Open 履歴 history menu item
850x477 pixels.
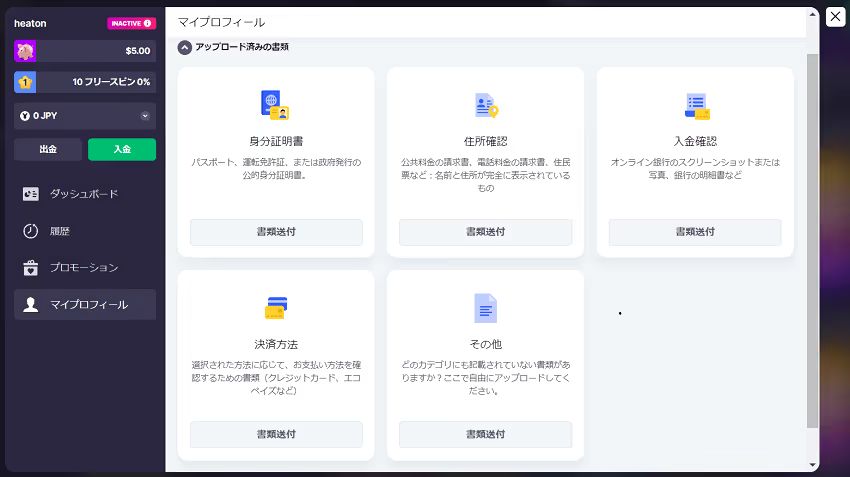[85, 231]
